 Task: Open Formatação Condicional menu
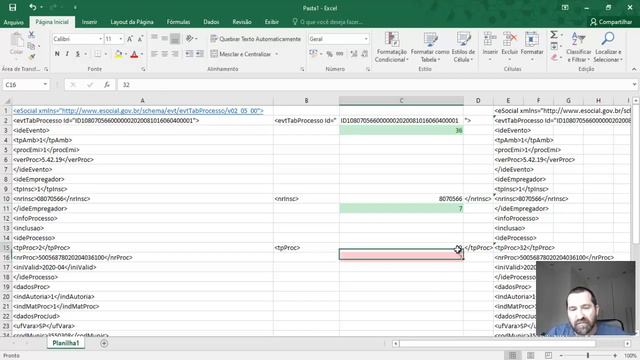391,47
